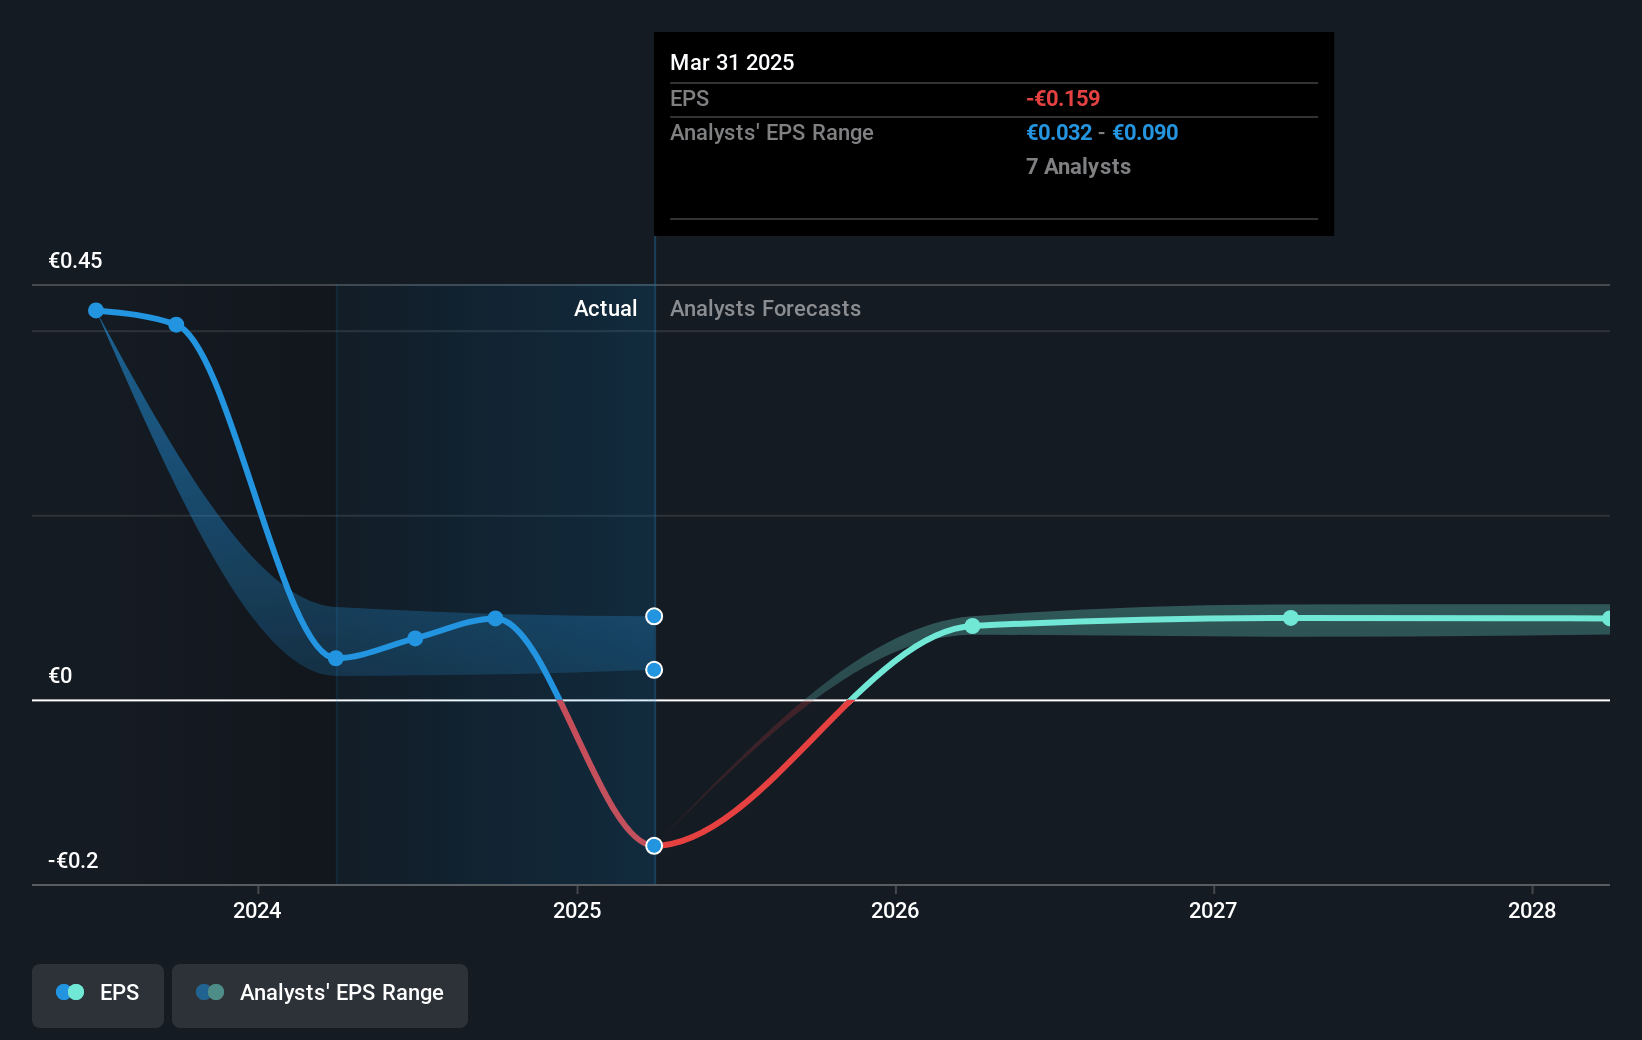The height and width of the screenshot is (1040, 1642).
Task: Click the €0.090 range value in tooltip
Action: coord(1145,133)
